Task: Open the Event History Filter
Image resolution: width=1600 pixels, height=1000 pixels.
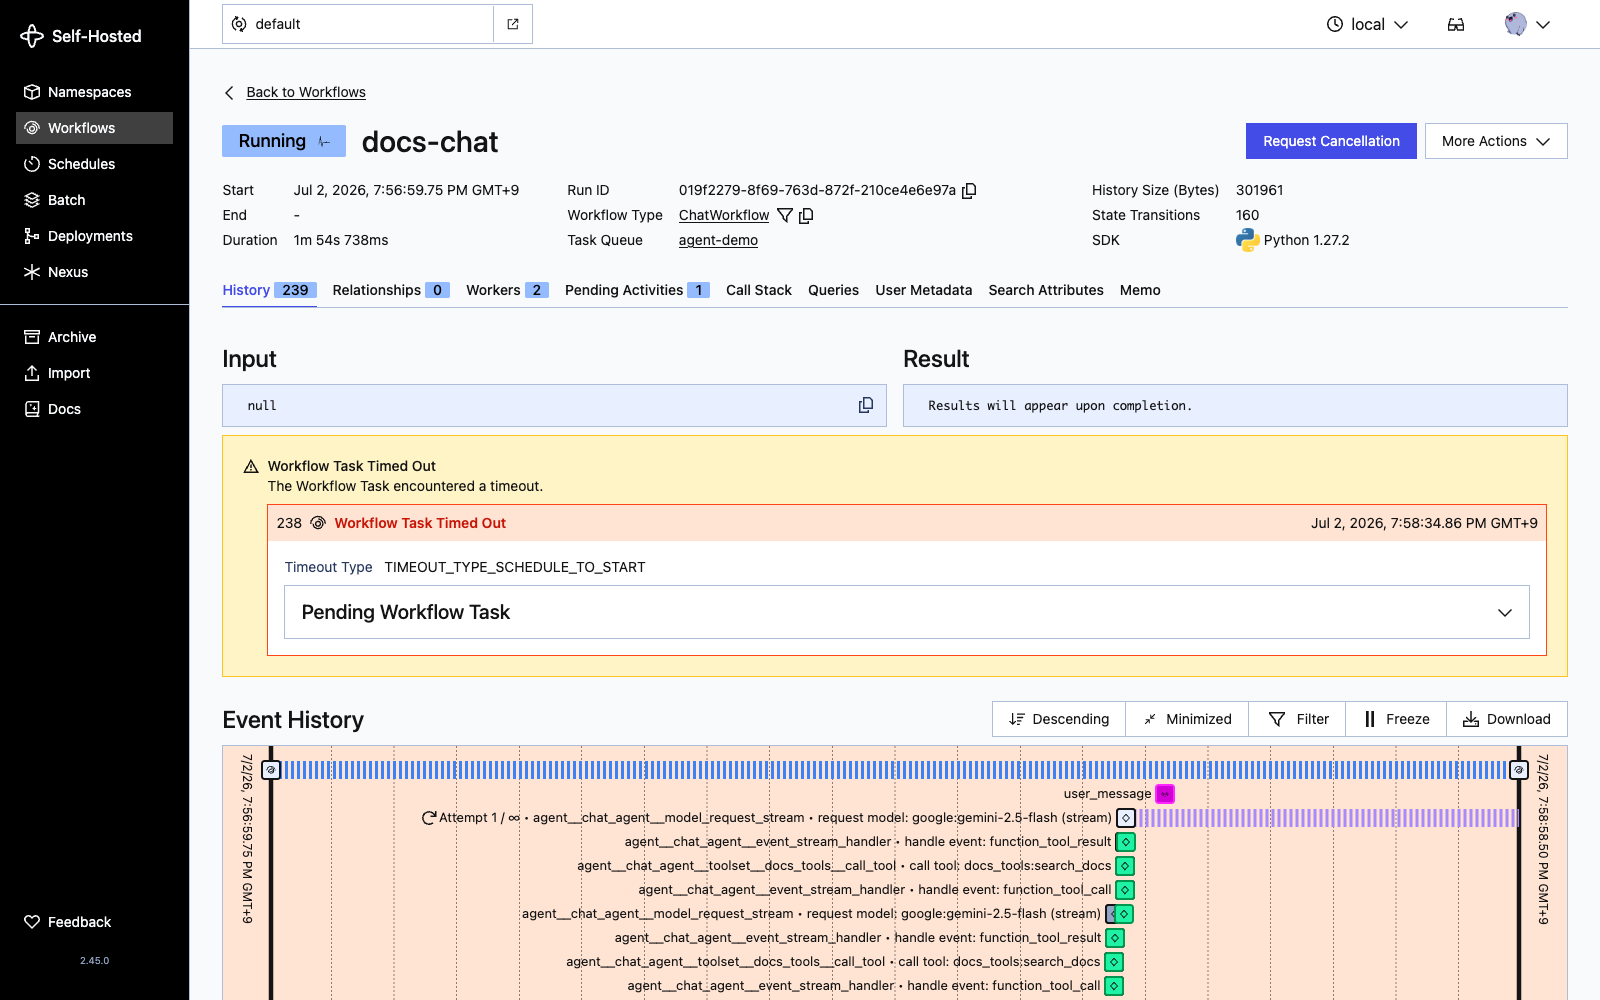Action: coord(1298,719)
